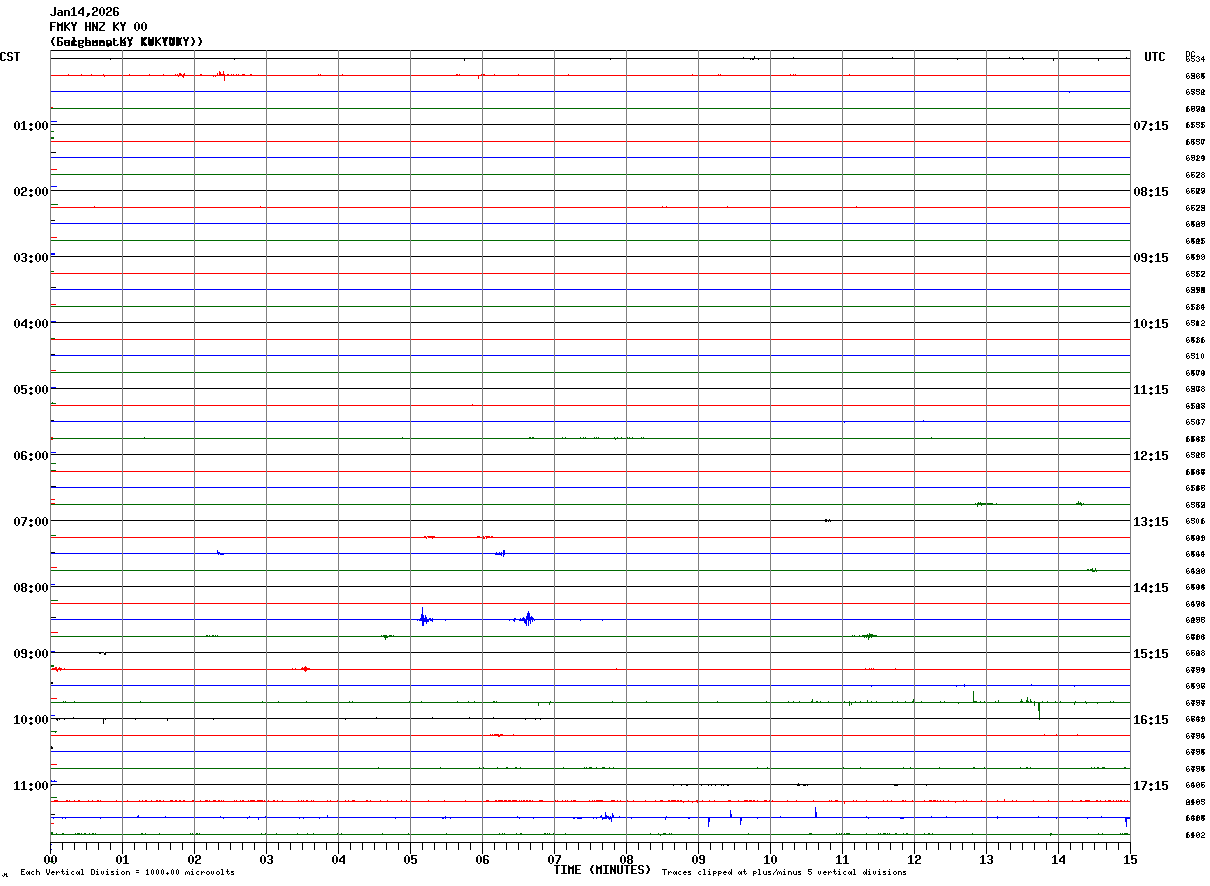Click the 16:15 UTC row label

(1151, 720)
